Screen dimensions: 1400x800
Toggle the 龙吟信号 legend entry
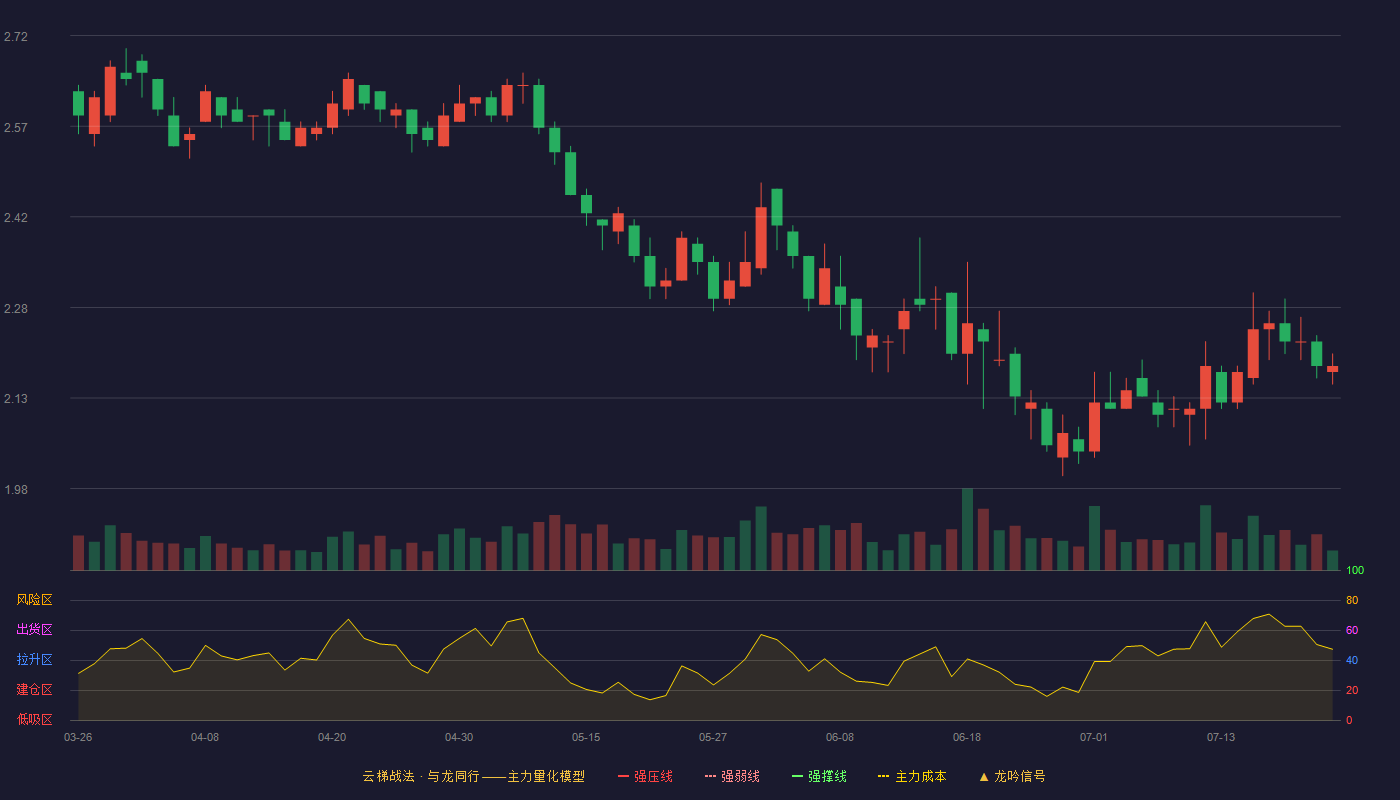(1012, 776)
